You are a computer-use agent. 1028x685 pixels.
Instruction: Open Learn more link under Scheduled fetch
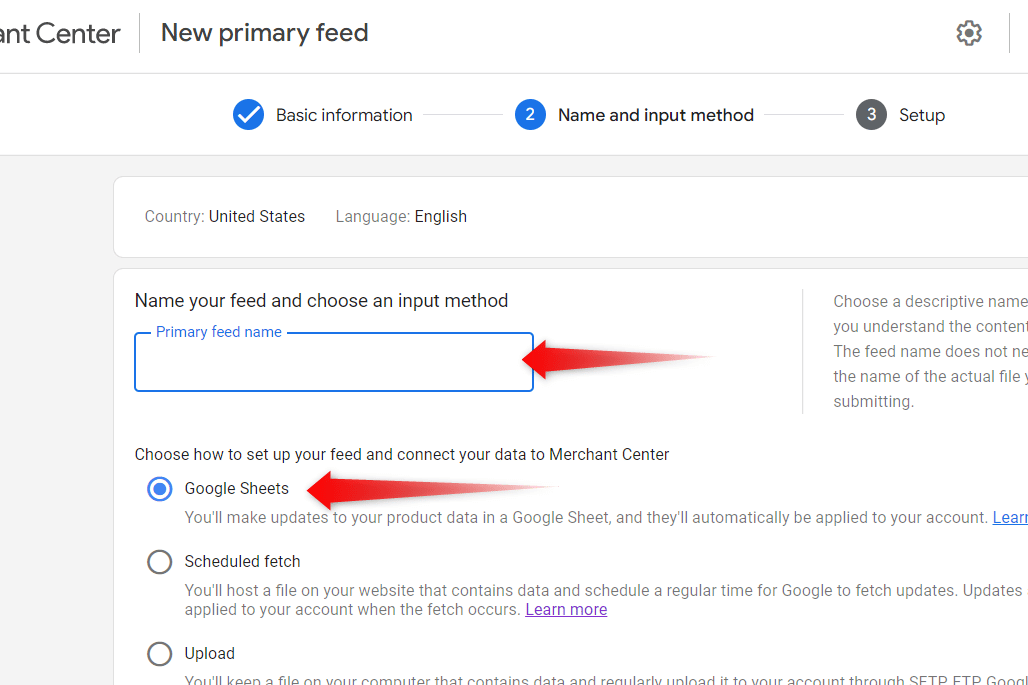(x=566, y=610)
